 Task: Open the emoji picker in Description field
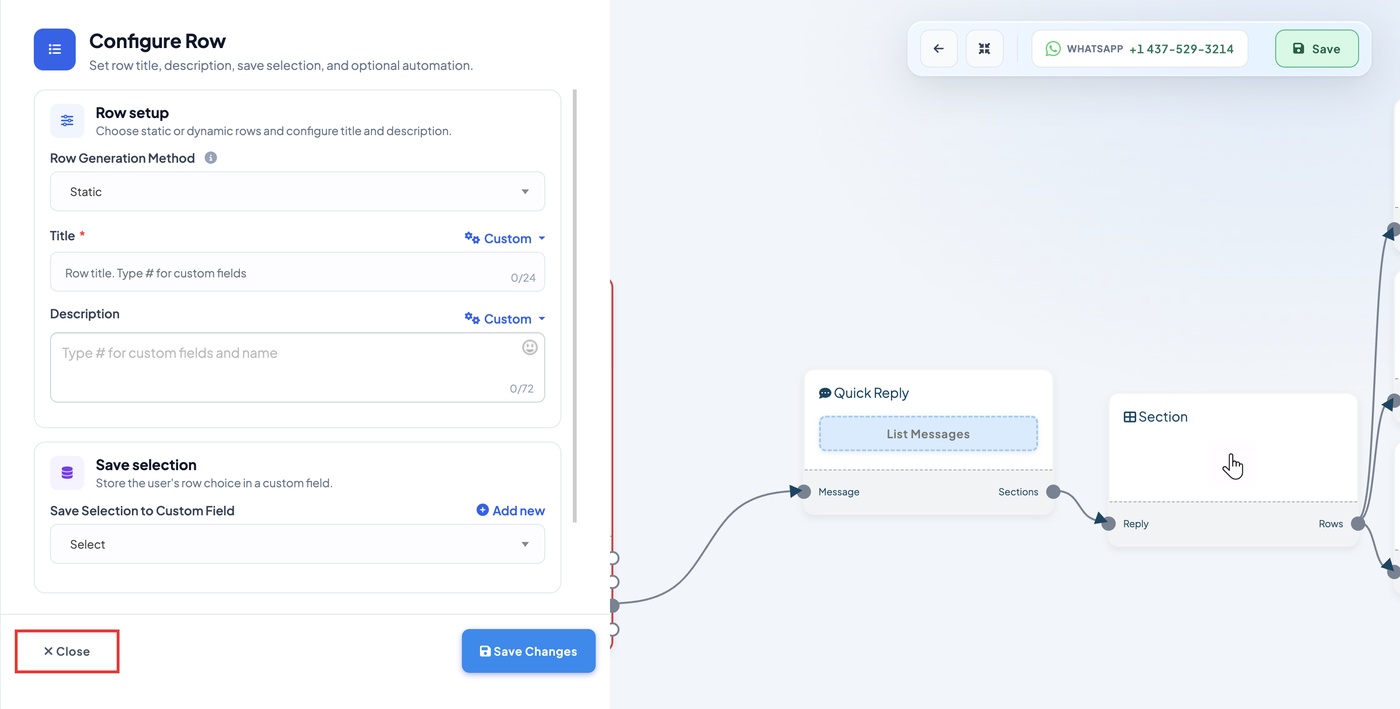[x=530, y=347]
